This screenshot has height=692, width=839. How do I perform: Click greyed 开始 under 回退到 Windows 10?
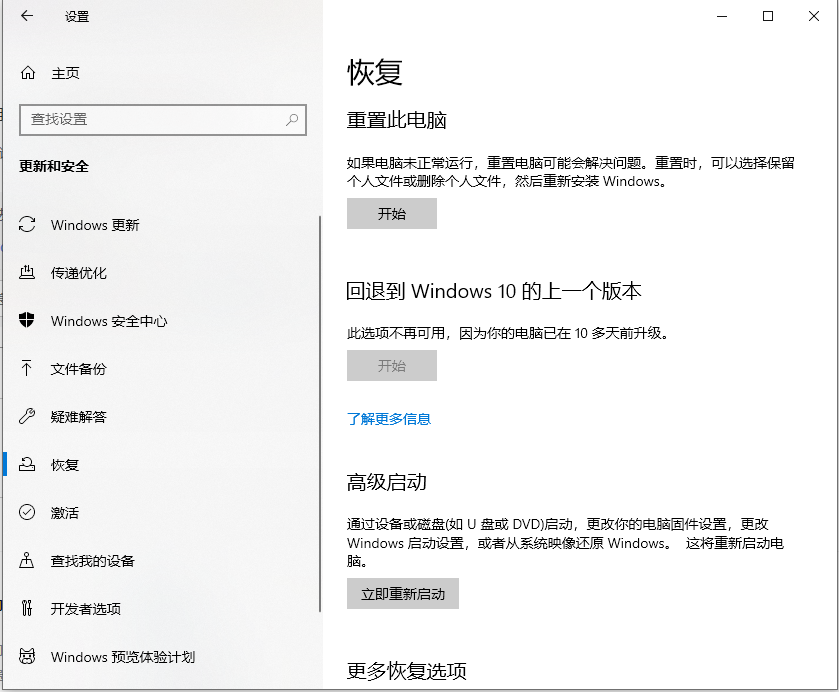click(x=392, y=366)
